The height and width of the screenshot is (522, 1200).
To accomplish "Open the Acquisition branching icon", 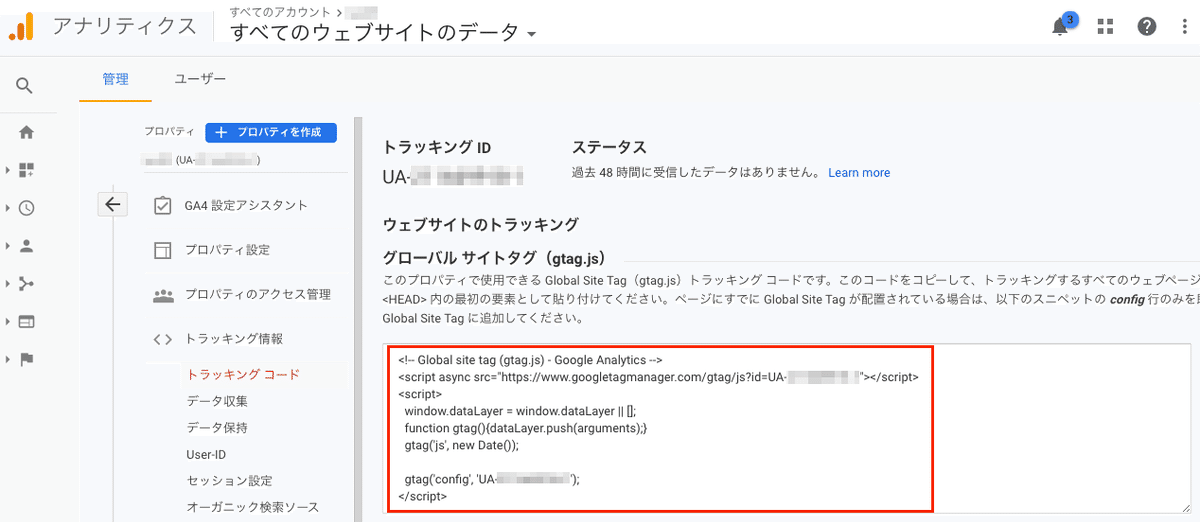I will pyautogui.click(x=27, y=284).
